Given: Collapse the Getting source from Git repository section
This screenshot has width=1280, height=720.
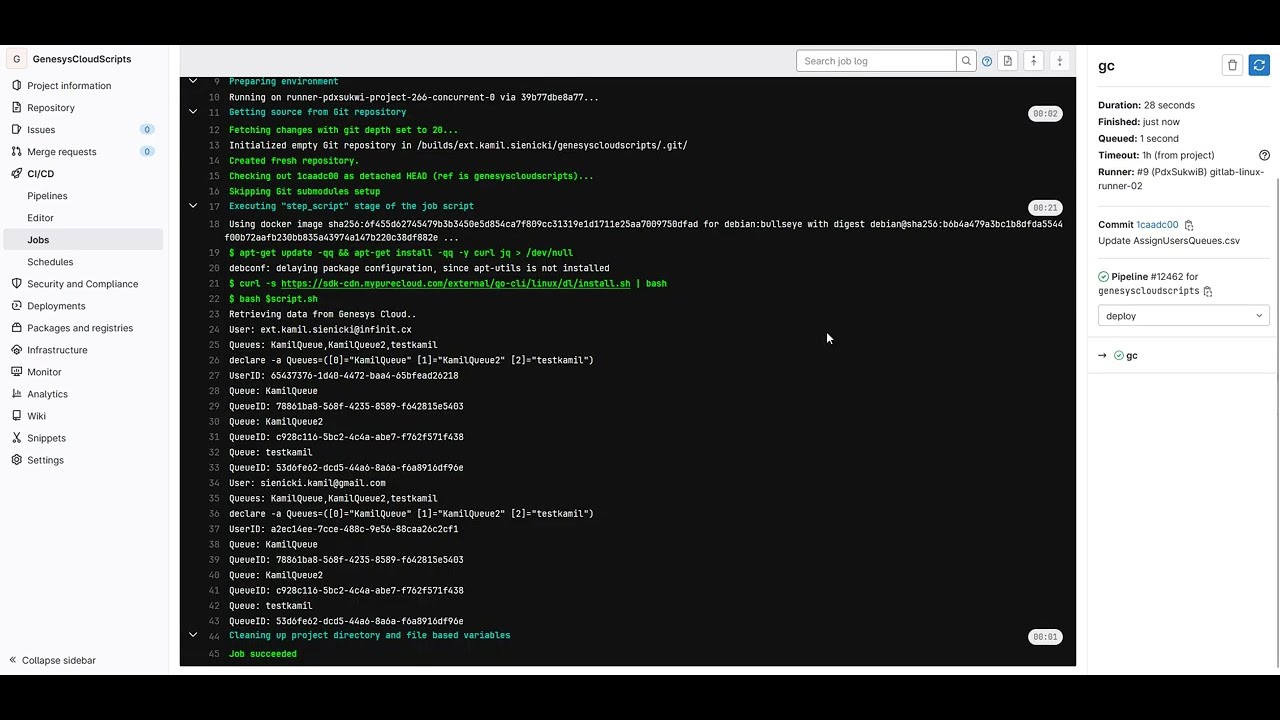Looking at the screenshot, I should [193, 112].
